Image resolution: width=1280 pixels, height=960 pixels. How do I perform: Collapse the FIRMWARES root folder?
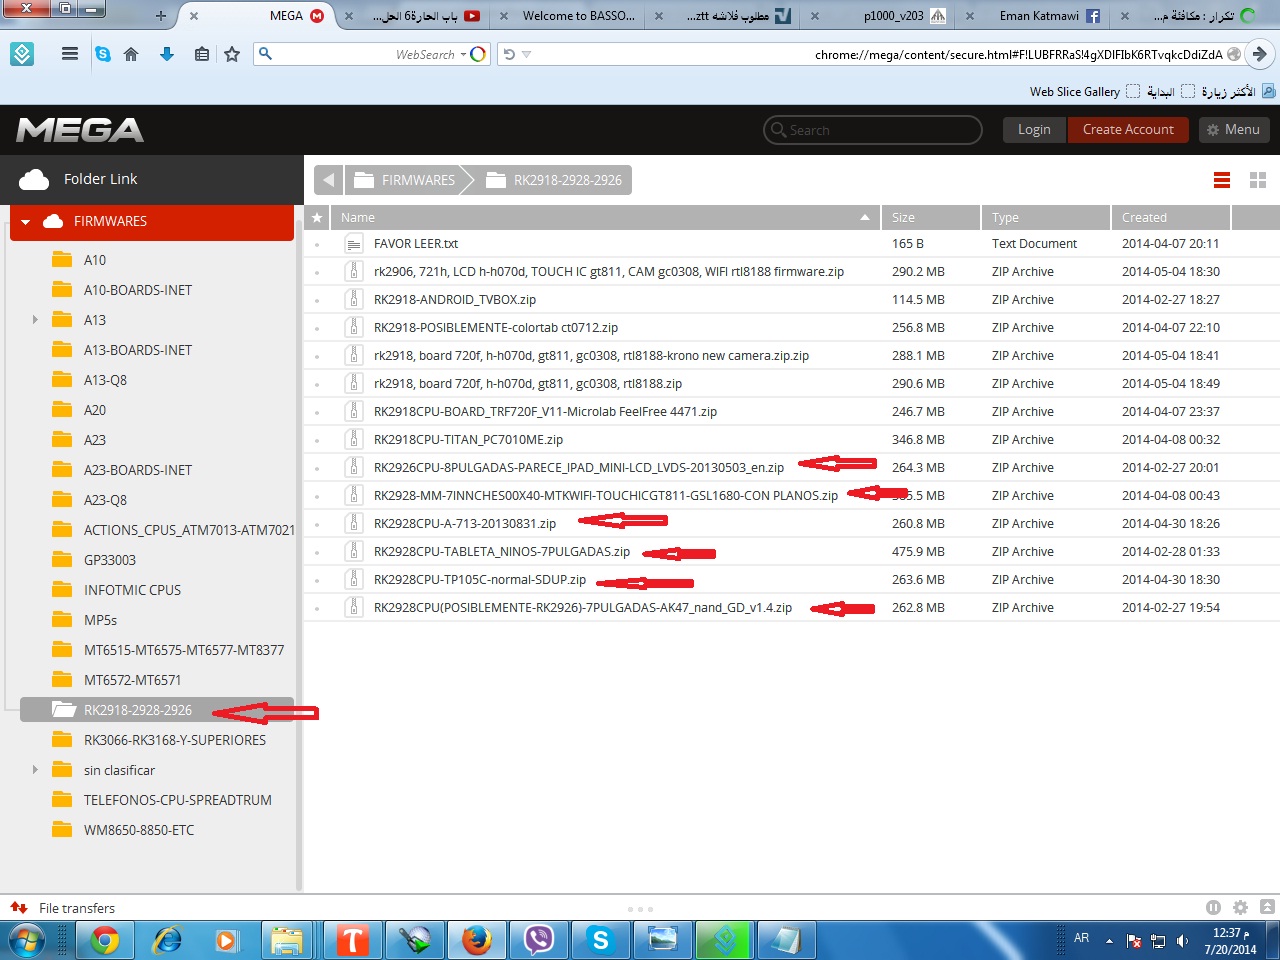click(x=26, y=221)
